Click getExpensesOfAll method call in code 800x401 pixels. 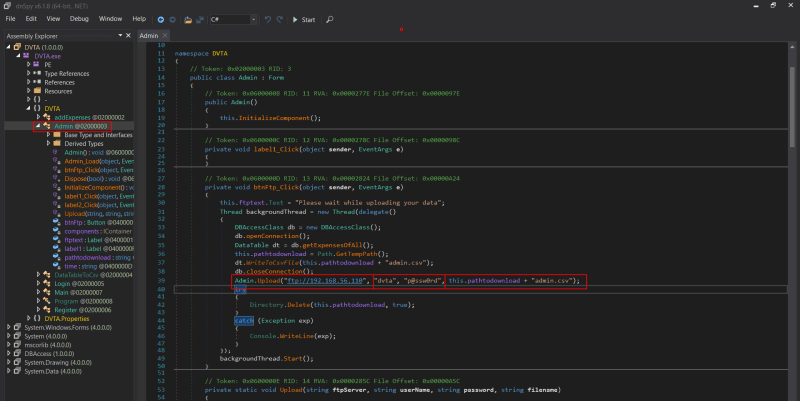coord(335,245)
